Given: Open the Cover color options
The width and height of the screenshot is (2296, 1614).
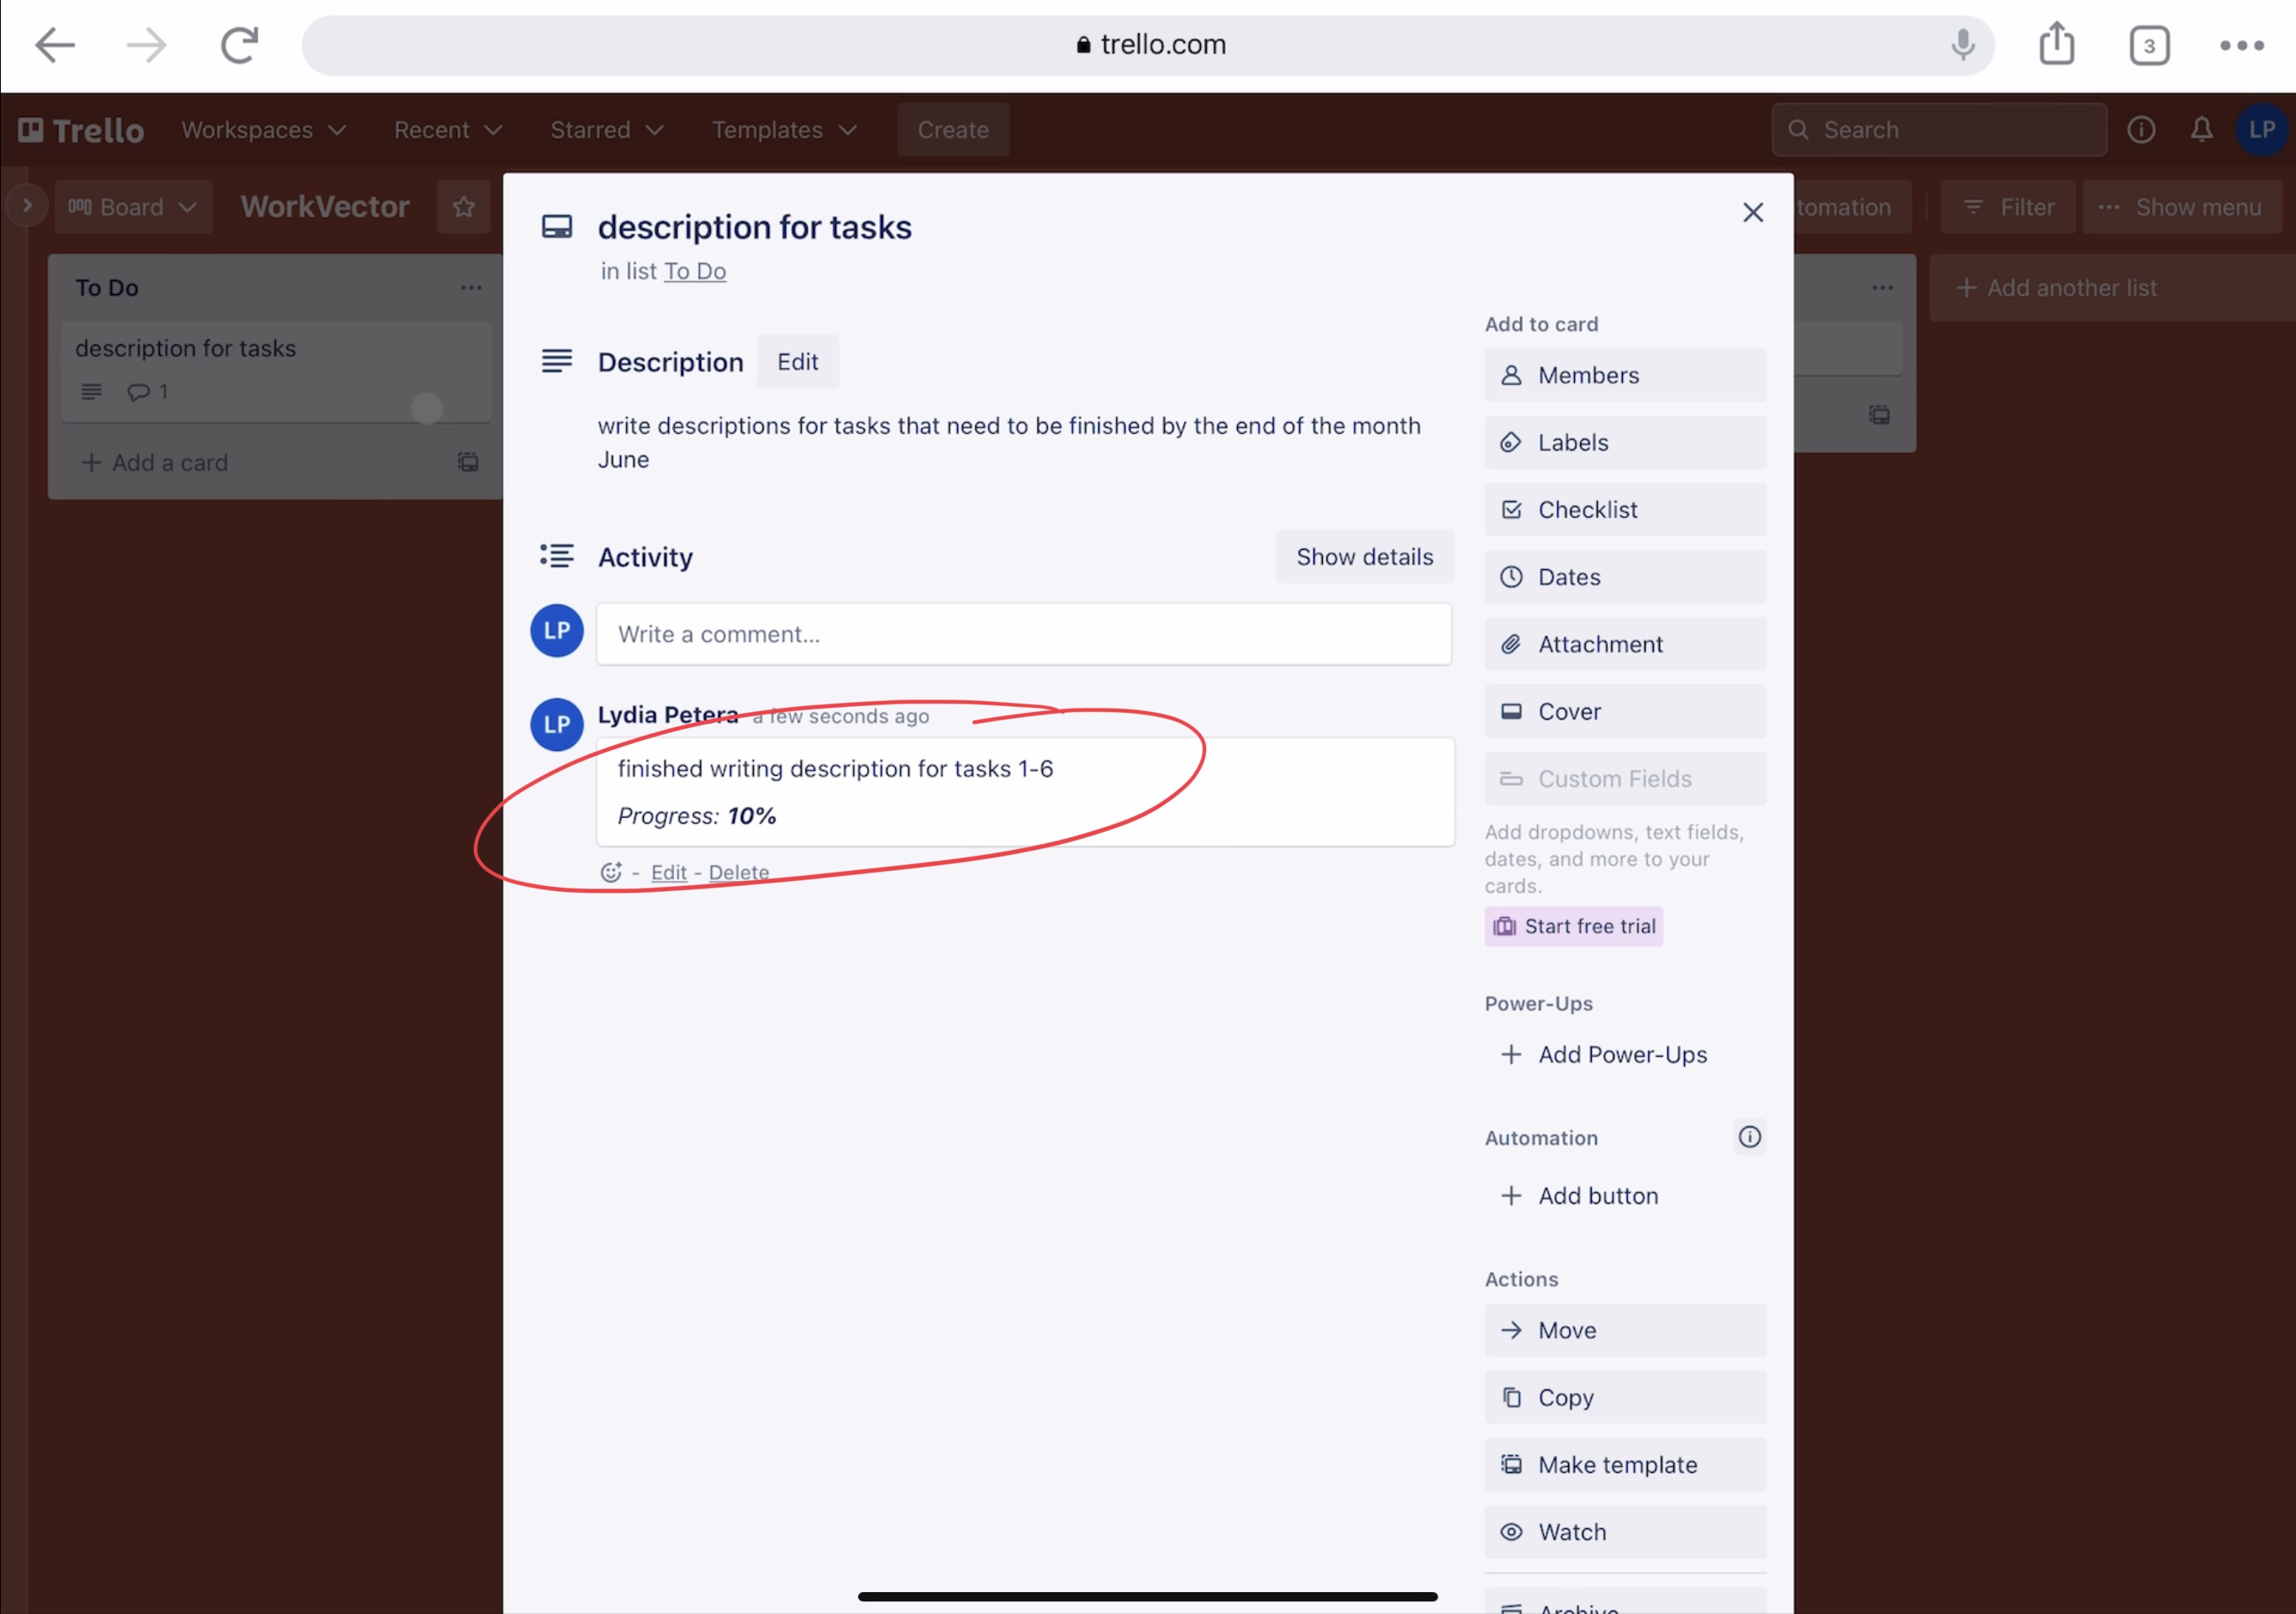Looking at the screenshot, I should pyautogui.click(x=1624, y=712).
